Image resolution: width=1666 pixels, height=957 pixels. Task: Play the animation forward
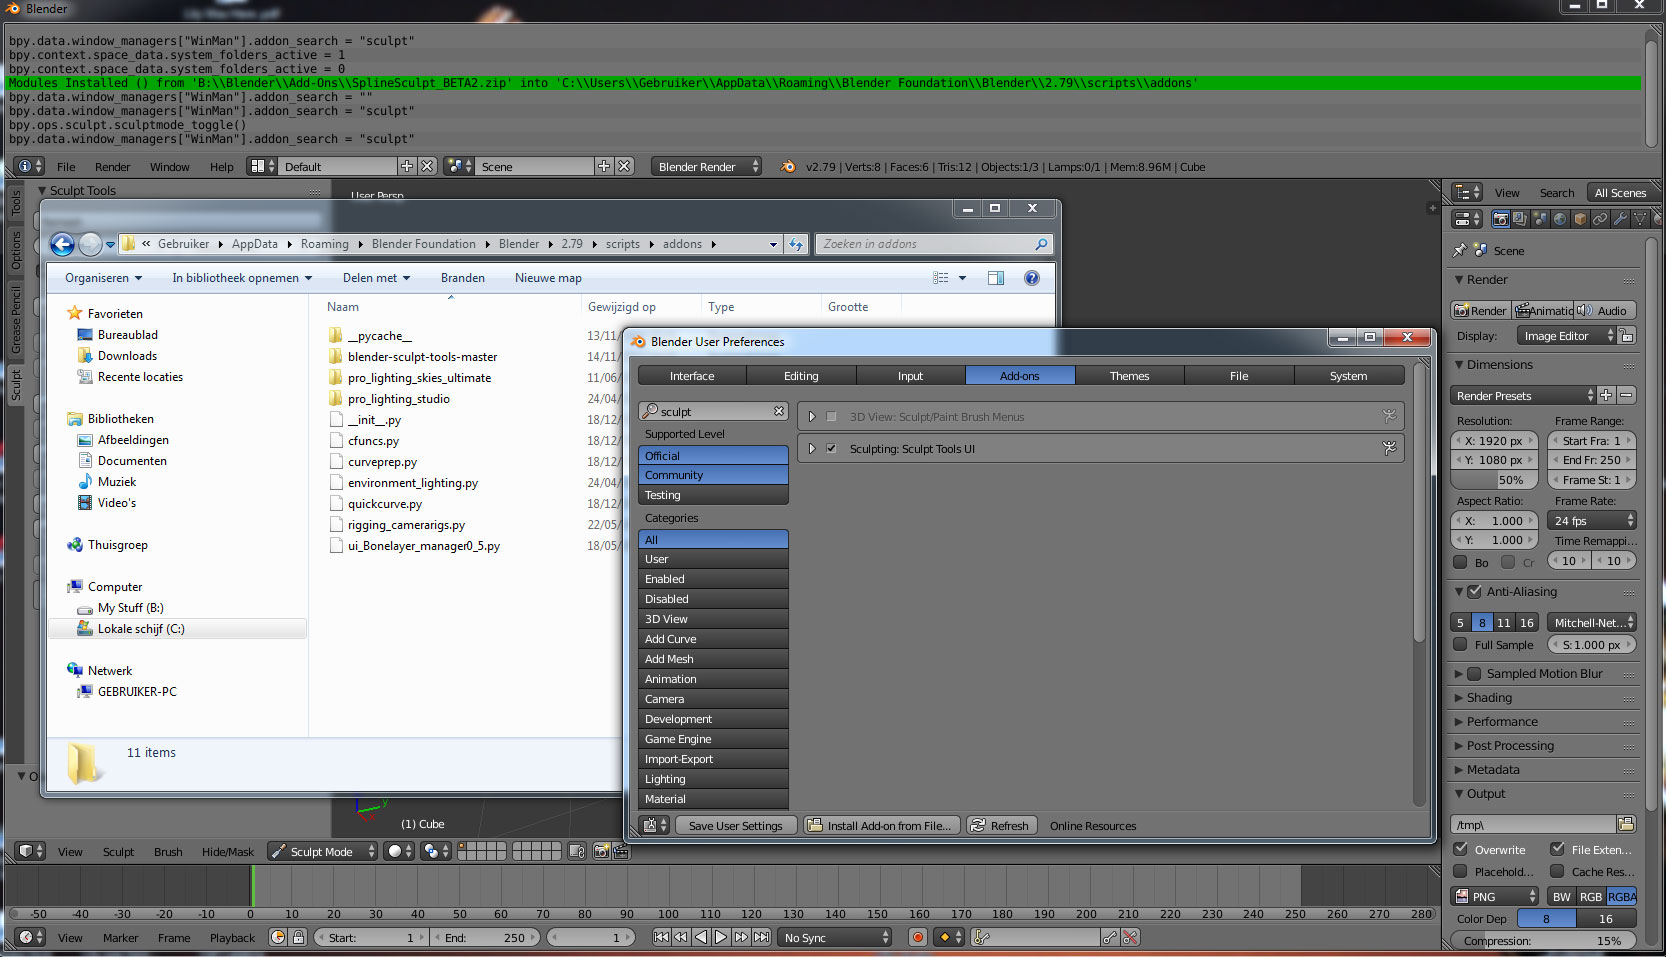tap(721, 937)
